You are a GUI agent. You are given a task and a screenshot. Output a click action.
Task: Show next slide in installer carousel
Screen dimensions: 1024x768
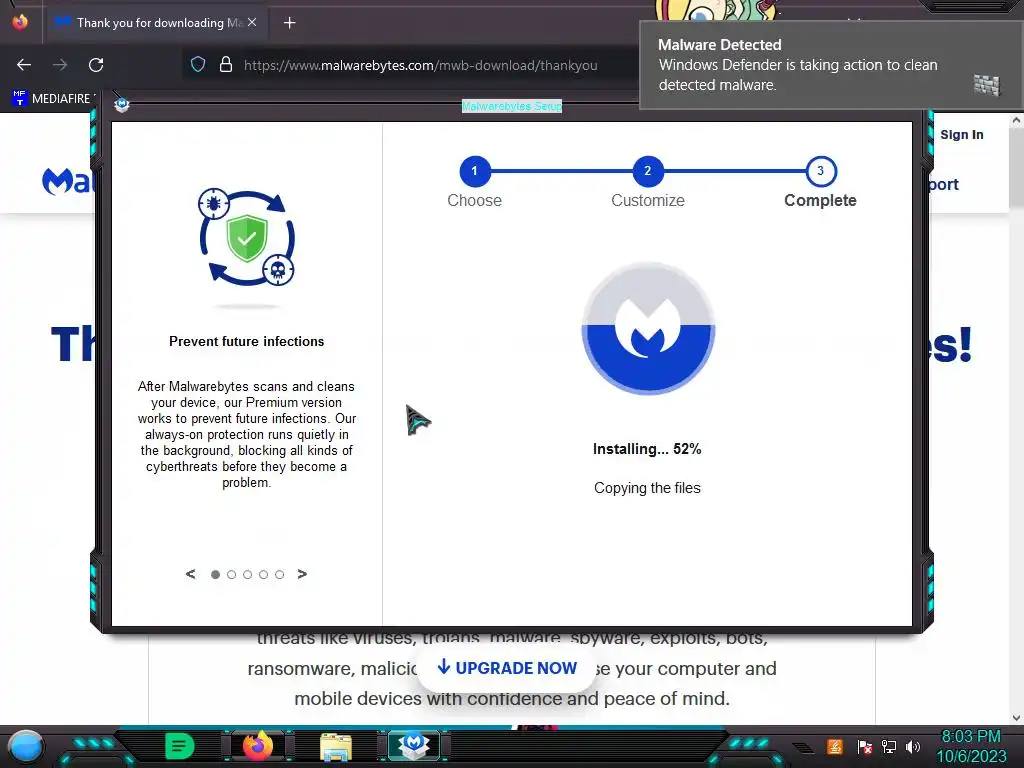coord(302,574)
